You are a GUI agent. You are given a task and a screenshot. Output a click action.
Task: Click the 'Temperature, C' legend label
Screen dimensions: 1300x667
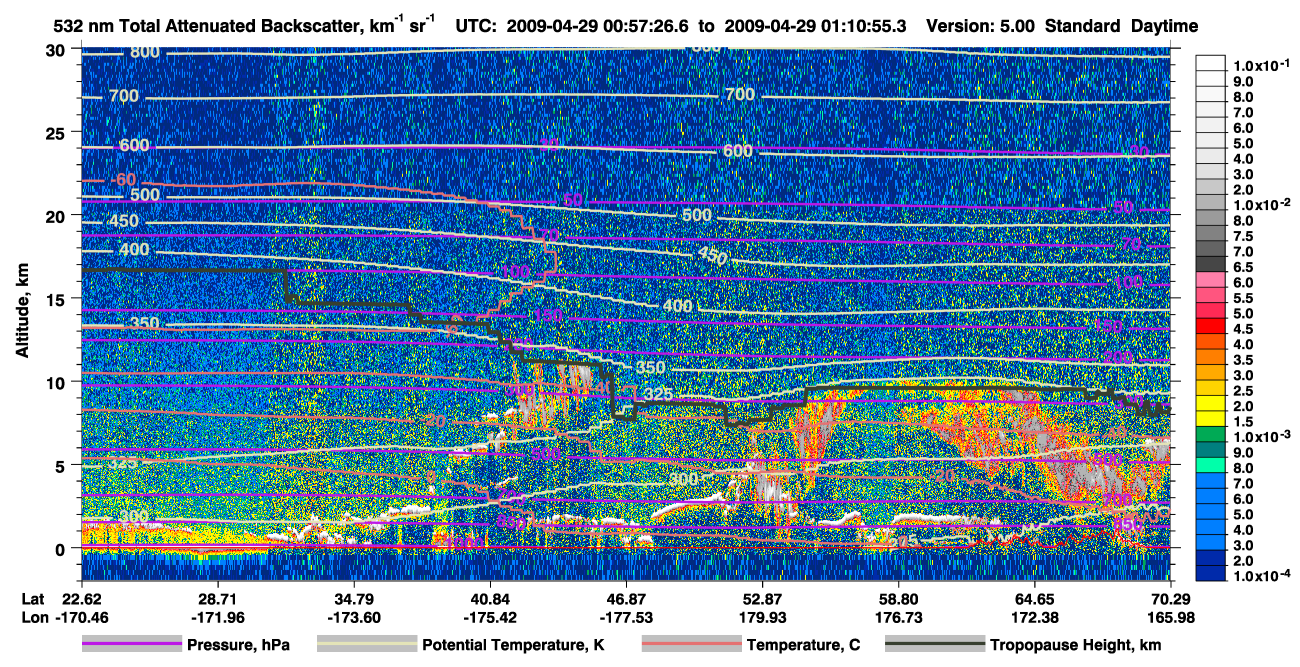803,646
